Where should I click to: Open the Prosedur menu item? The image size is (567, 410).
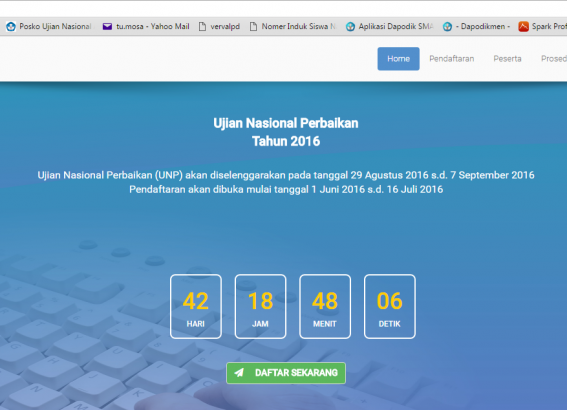554,59
